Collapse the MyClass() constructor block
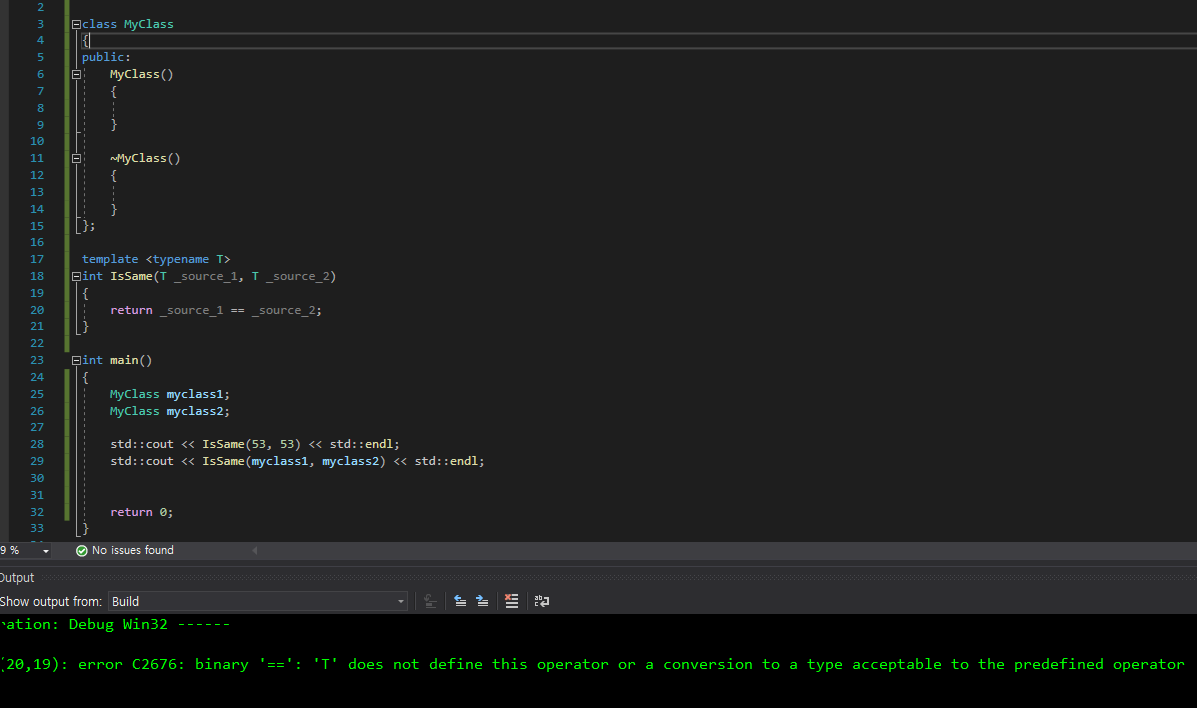This screenshot has height=708, width=1197. click(76, 74)
